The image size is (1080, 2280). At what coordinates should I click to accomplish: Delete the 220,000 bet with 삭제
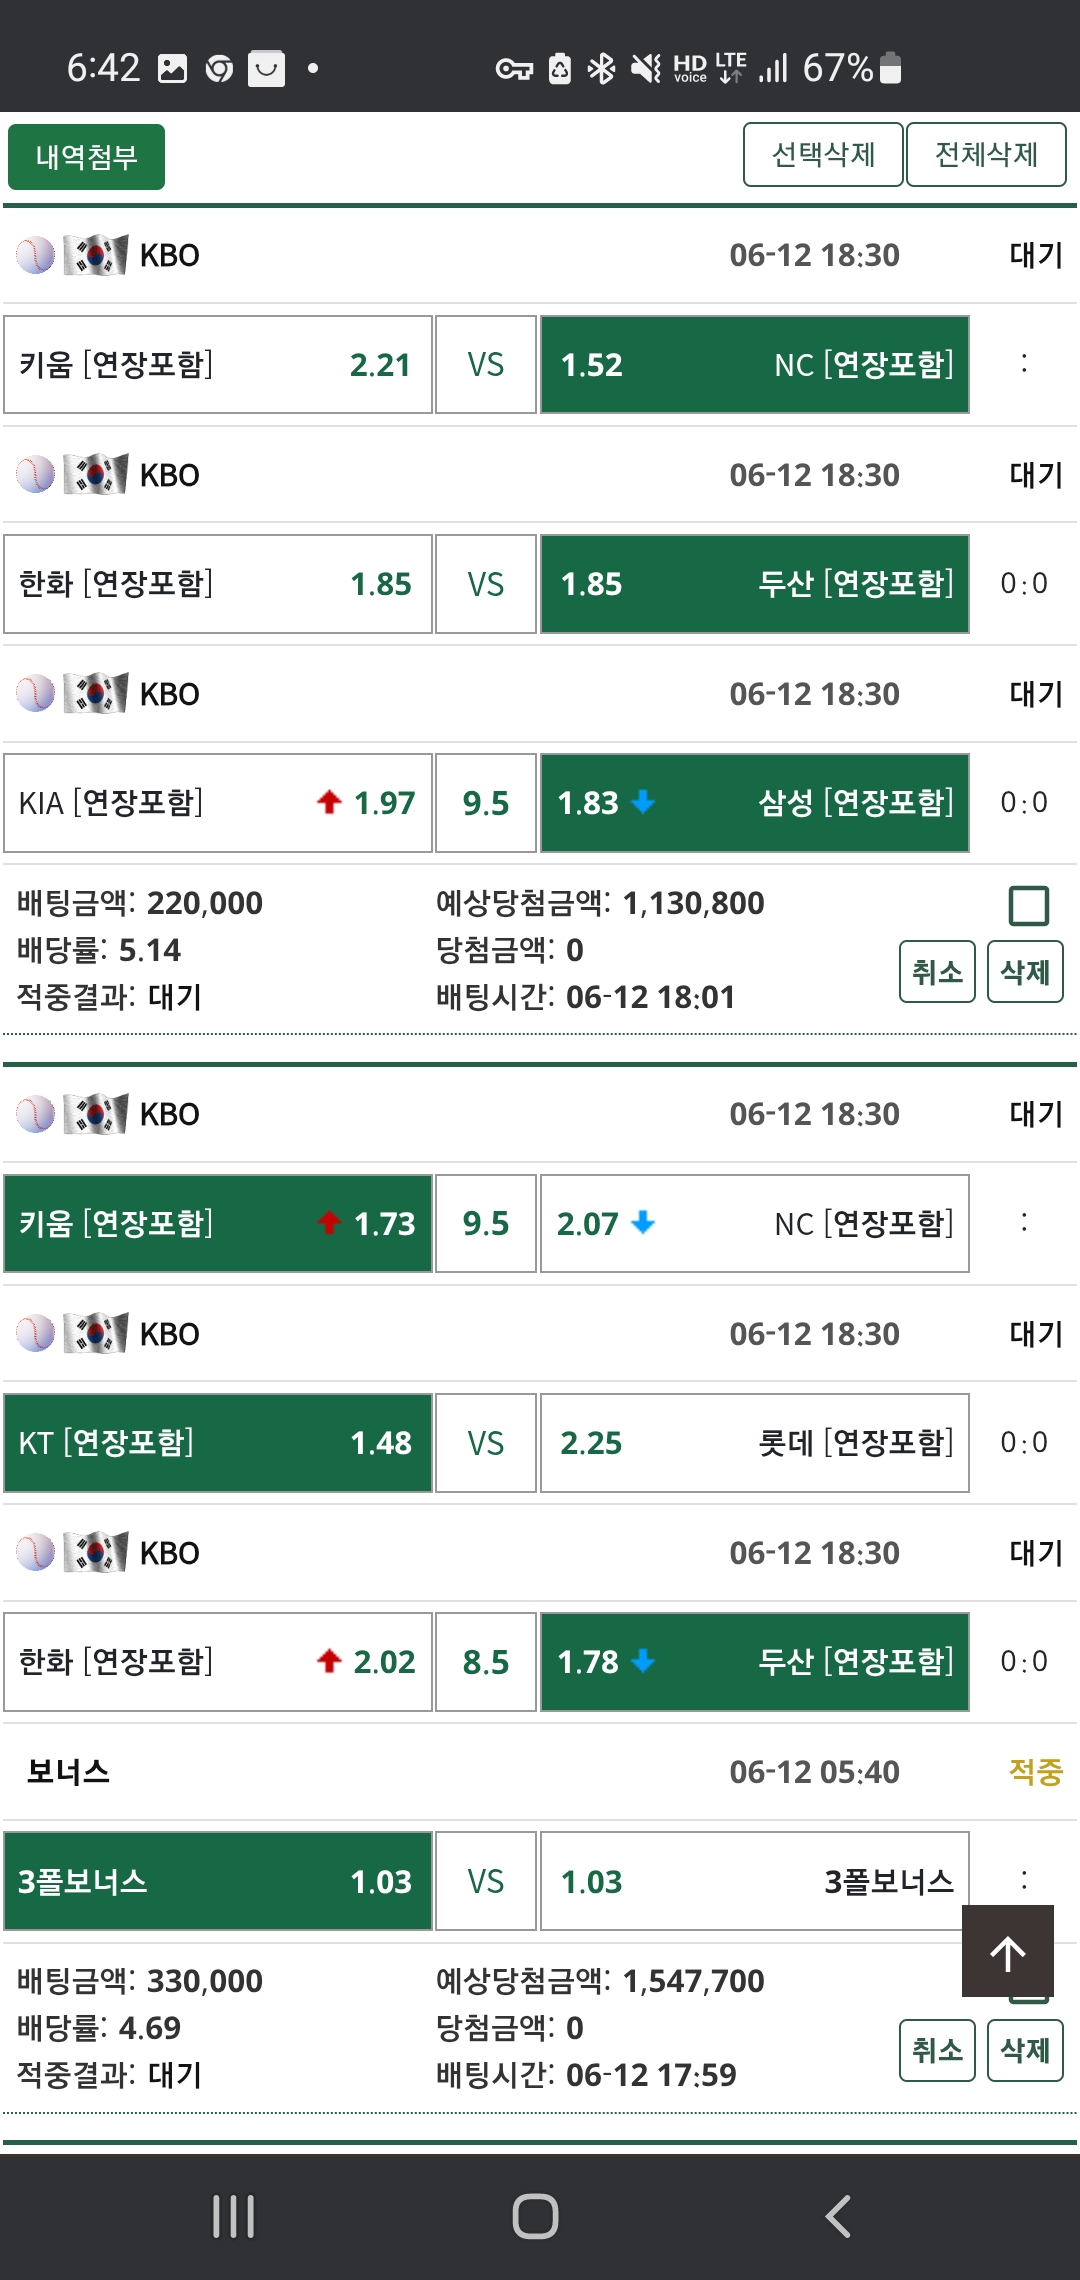1025,972
